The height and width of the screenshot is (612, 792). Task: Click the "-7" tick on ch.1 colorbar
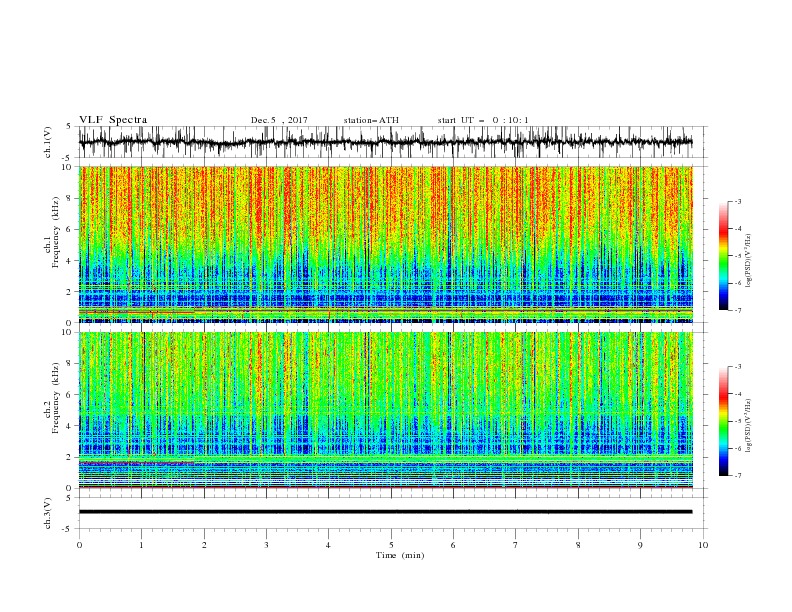tap(737, 310)
